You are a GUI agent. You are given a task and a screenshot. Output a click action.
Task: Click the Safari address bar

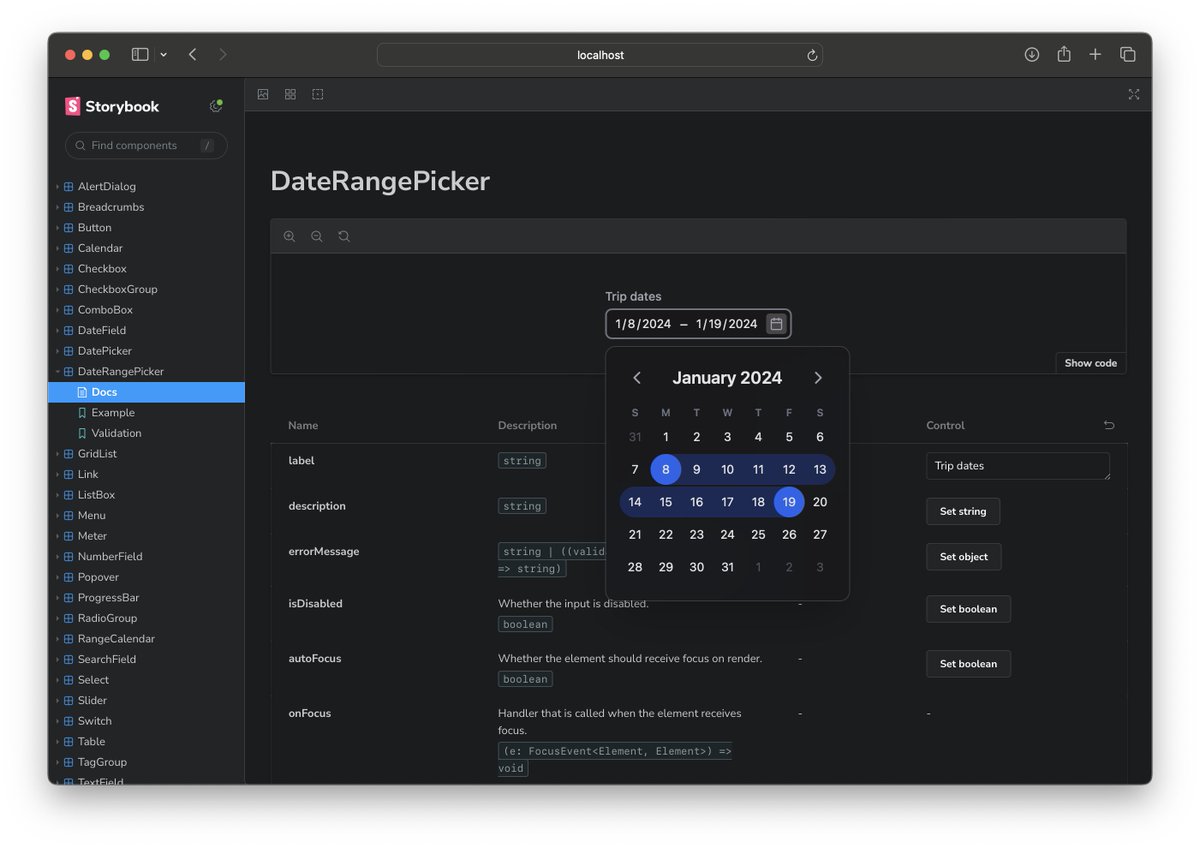point(600,55)
